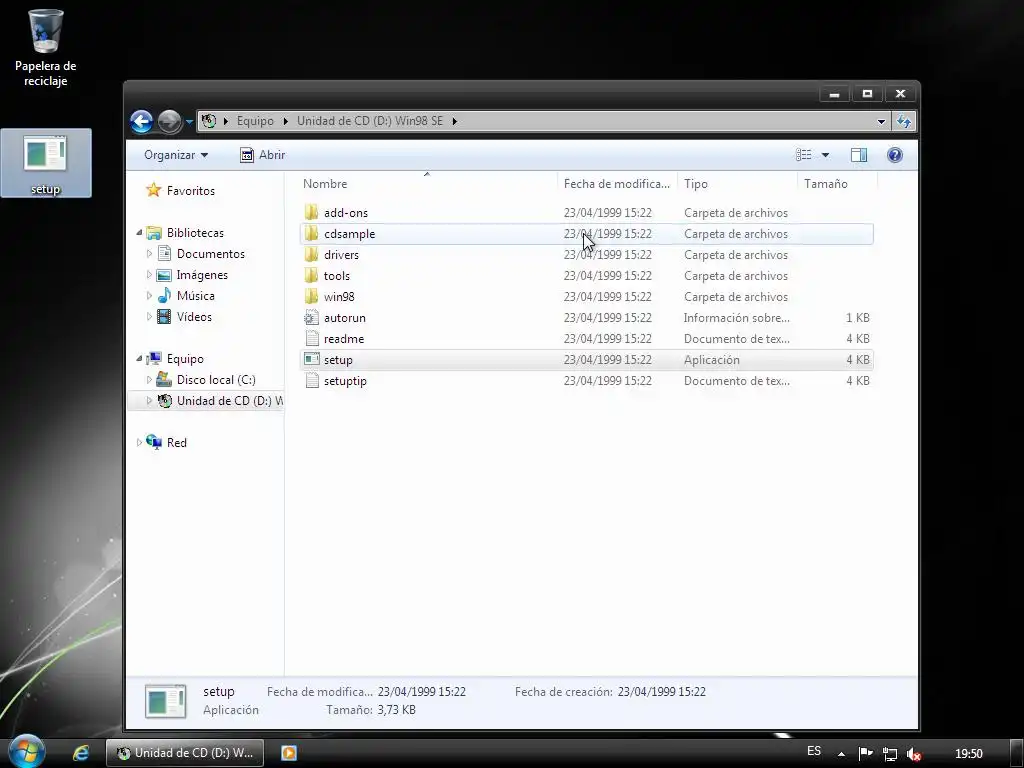This screenshot has height=768, width=1024.
Task: Click the Unidad de CD (D:) taskbar button
Action: [x=185, y=753]
